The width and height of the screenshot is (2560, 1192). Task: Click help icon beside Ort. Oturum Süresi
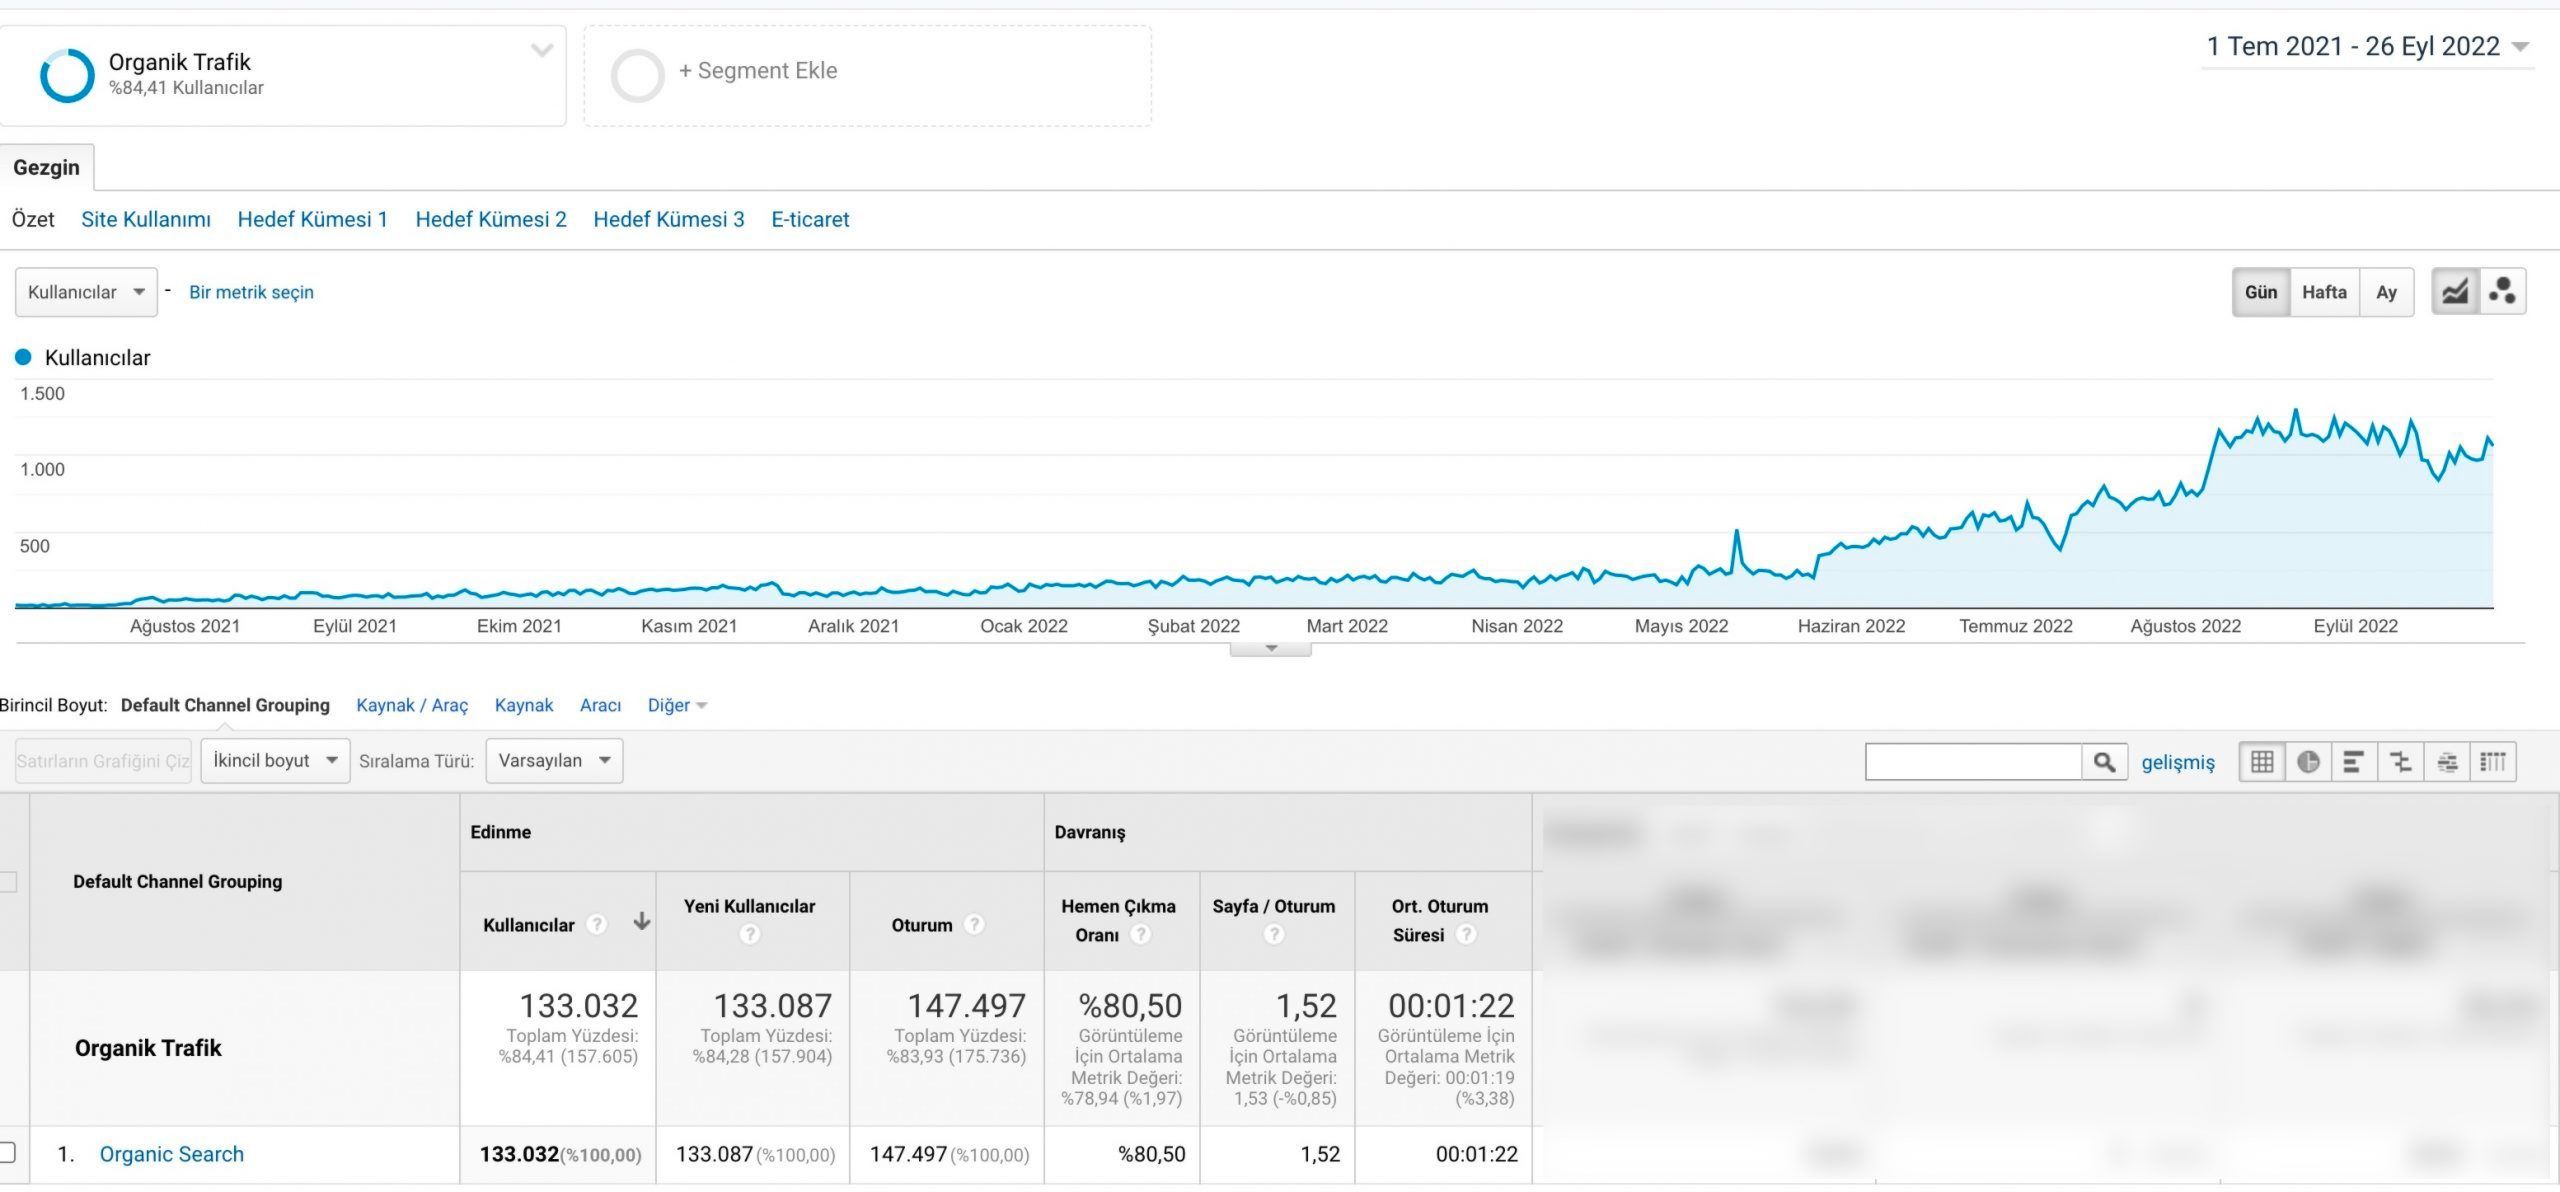(1466, 934)
